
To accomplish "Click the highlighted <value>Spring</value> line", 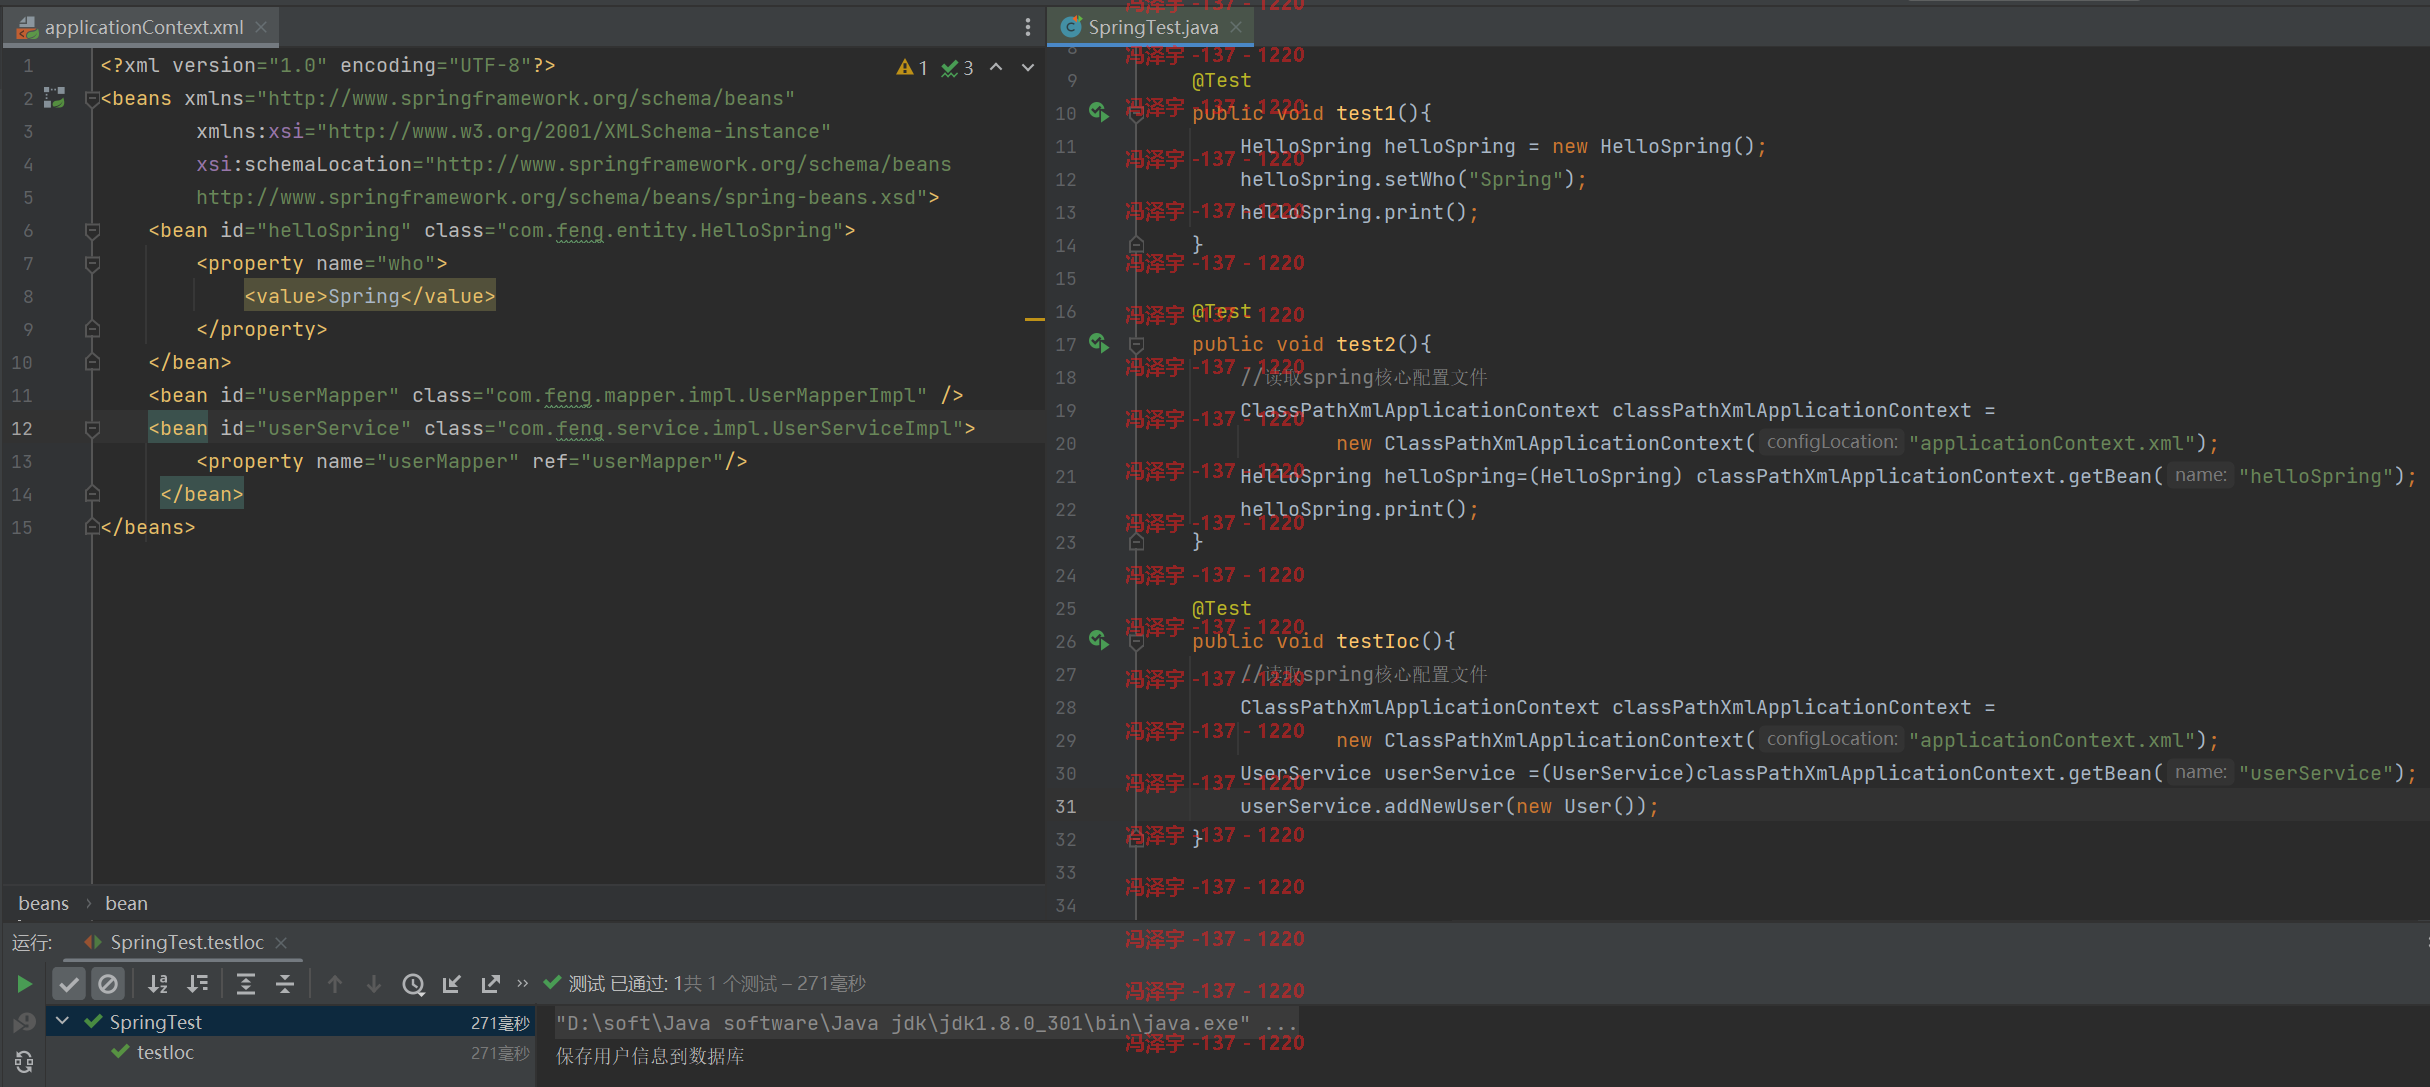I will (370, 296).
